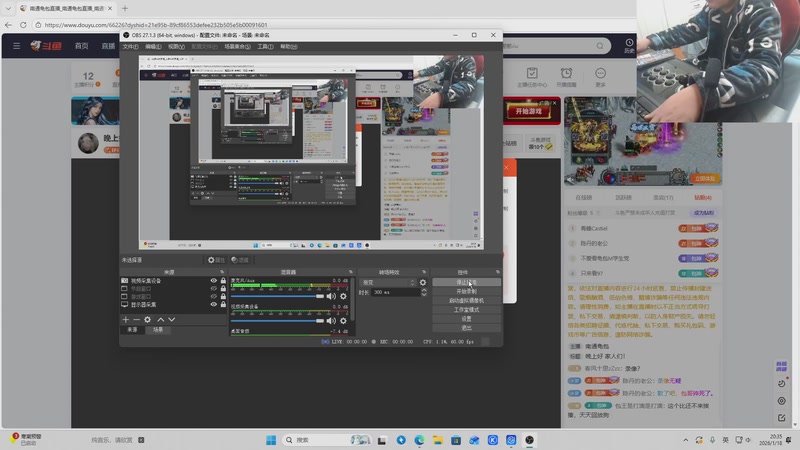Enable 工作室模式 in OBS controls
Image resolution: width=800 pixels, height=450 pixels.
466,310
